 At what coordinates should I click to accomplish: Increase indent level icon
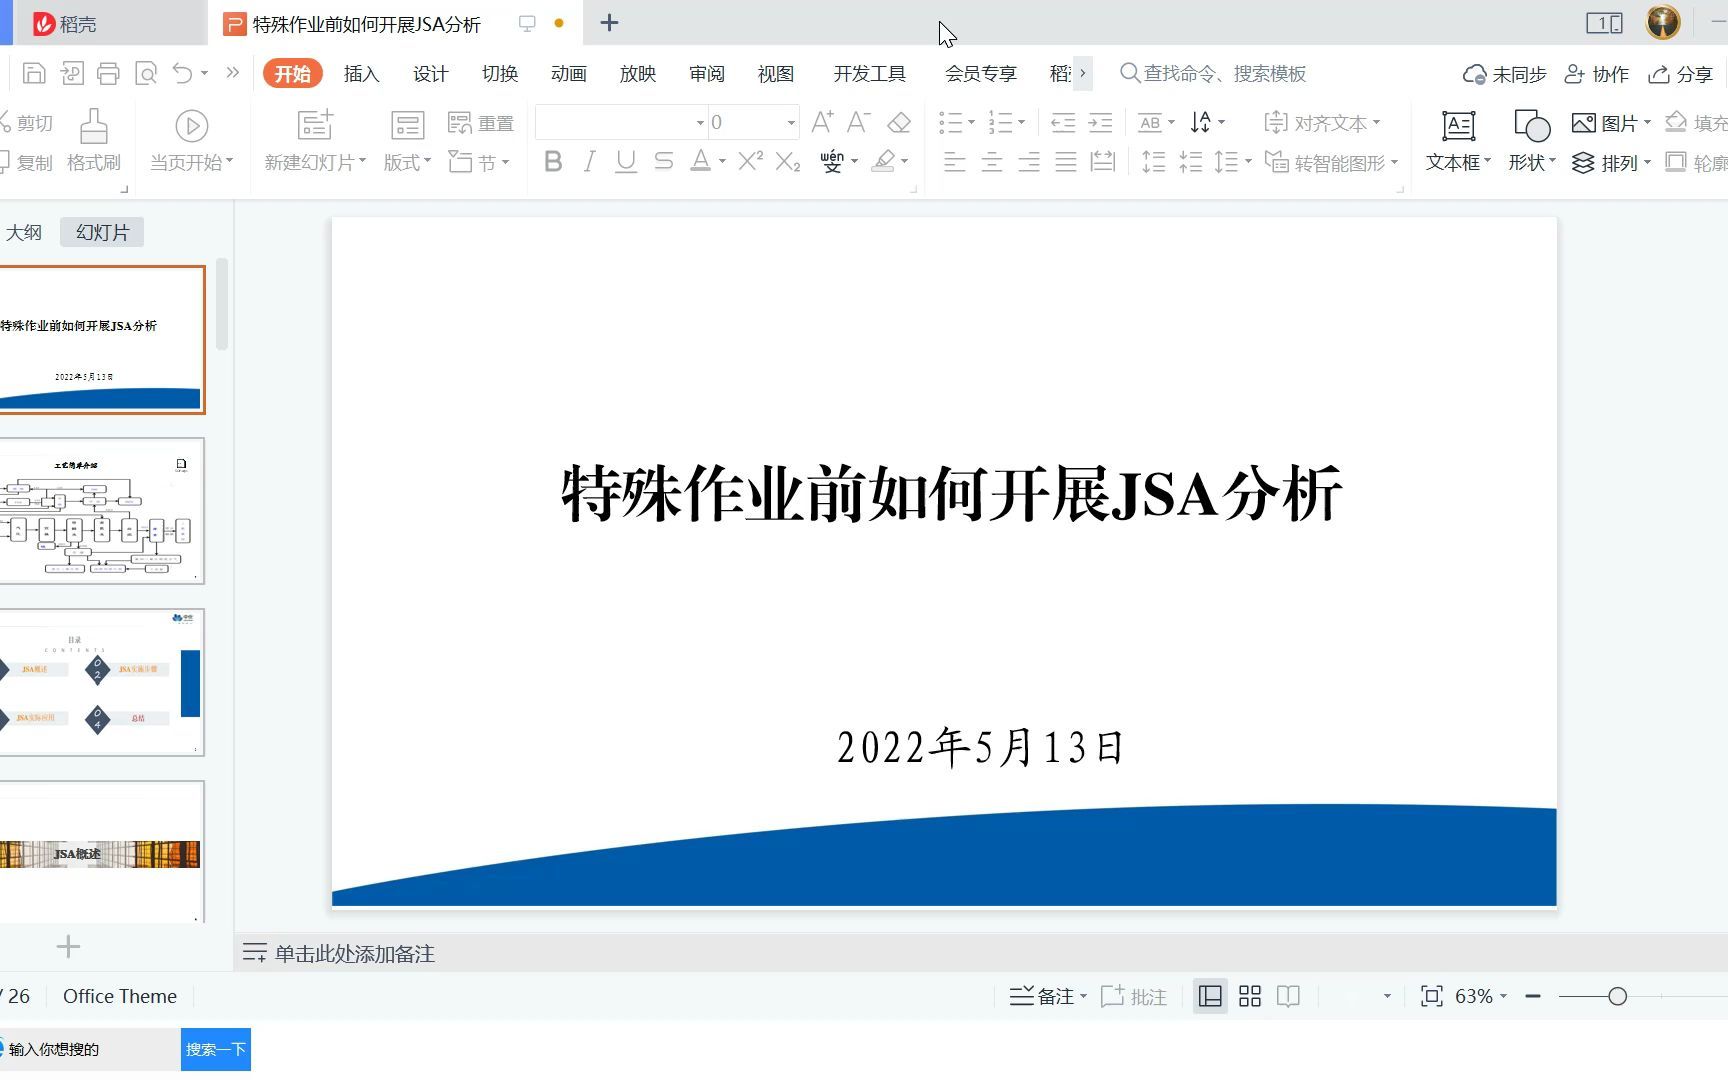tap(1100, 122)
